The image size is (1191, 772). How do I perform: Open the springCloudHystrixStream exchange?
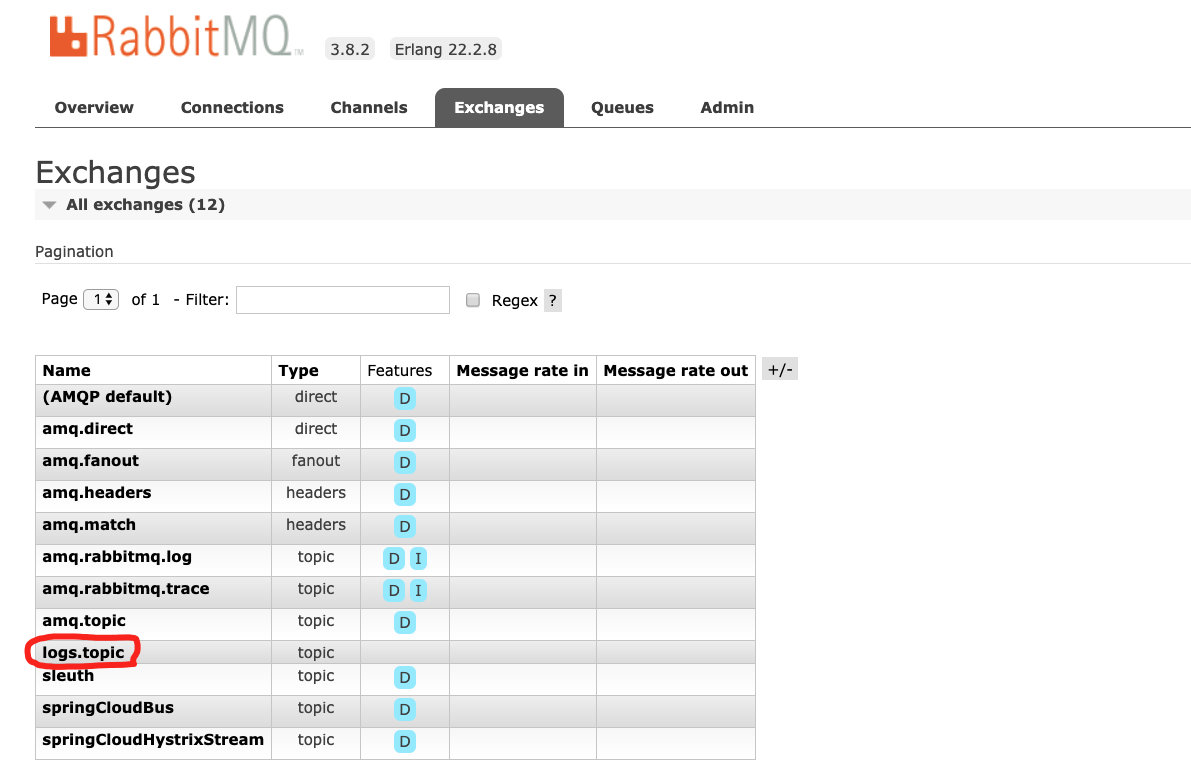pos(153,739)
